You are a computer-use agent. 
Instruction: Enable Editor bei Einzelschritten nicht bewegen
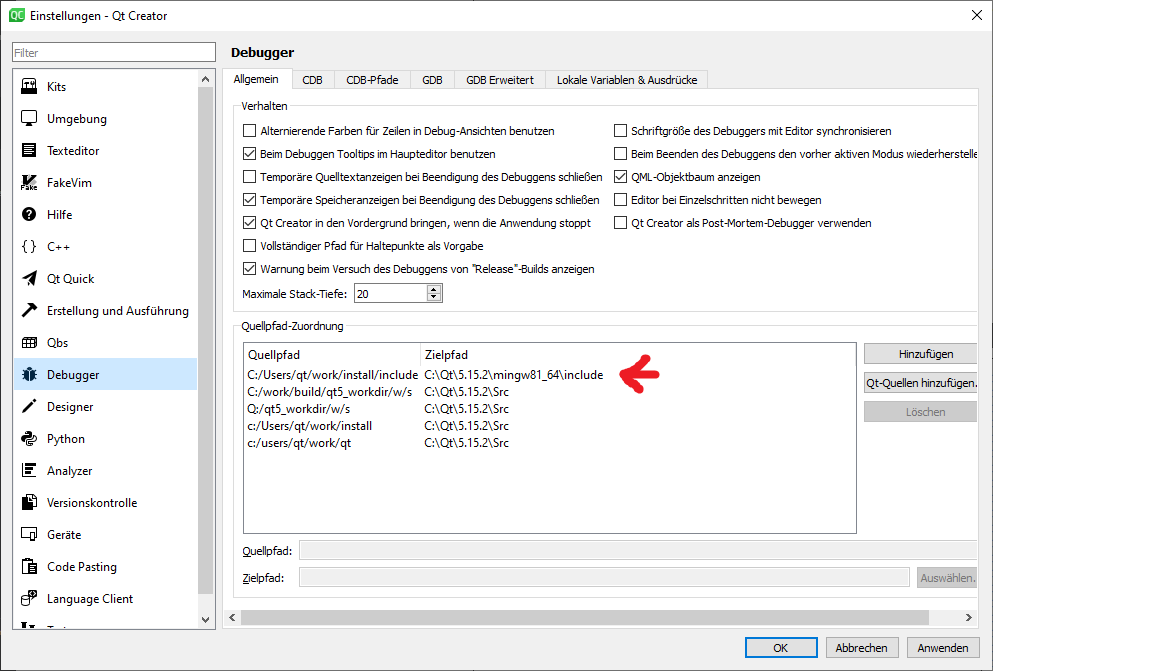coord(621,199)
